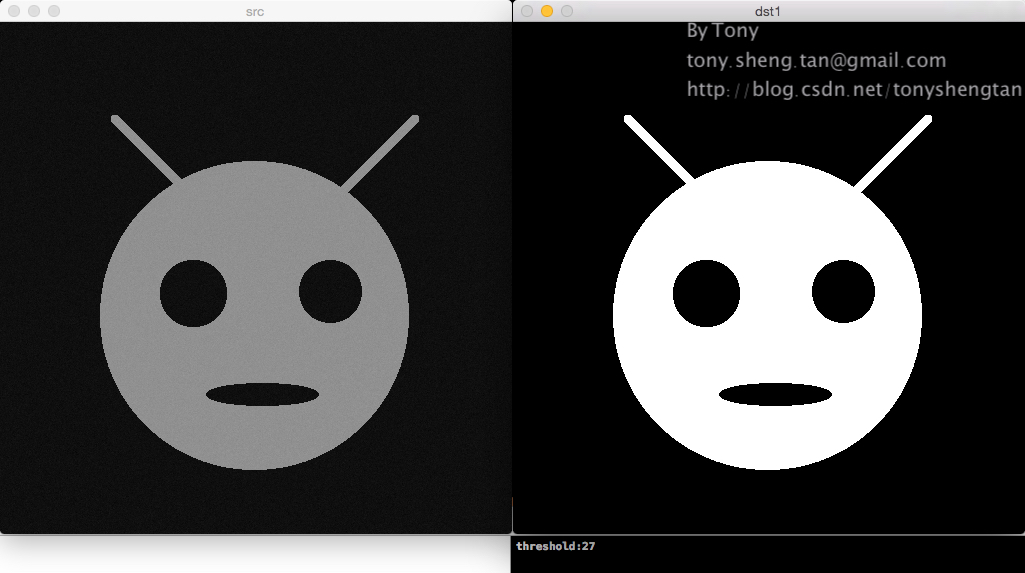Viewport: 1025px width, 573px height.
Task: Click the zoom button of dst1 window
Action: tap(567, 11)
